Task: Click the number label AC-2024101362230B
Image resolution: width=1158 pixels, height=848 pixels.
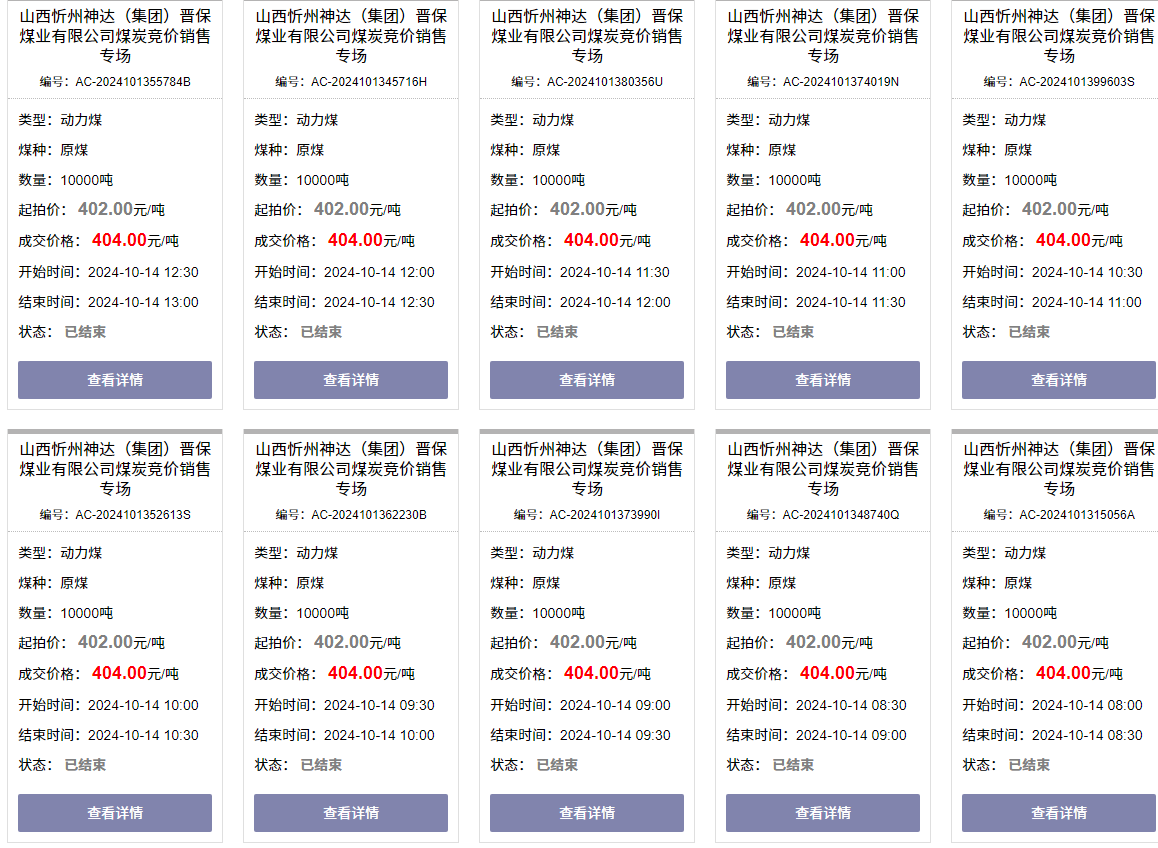Action: click(369, 515)
